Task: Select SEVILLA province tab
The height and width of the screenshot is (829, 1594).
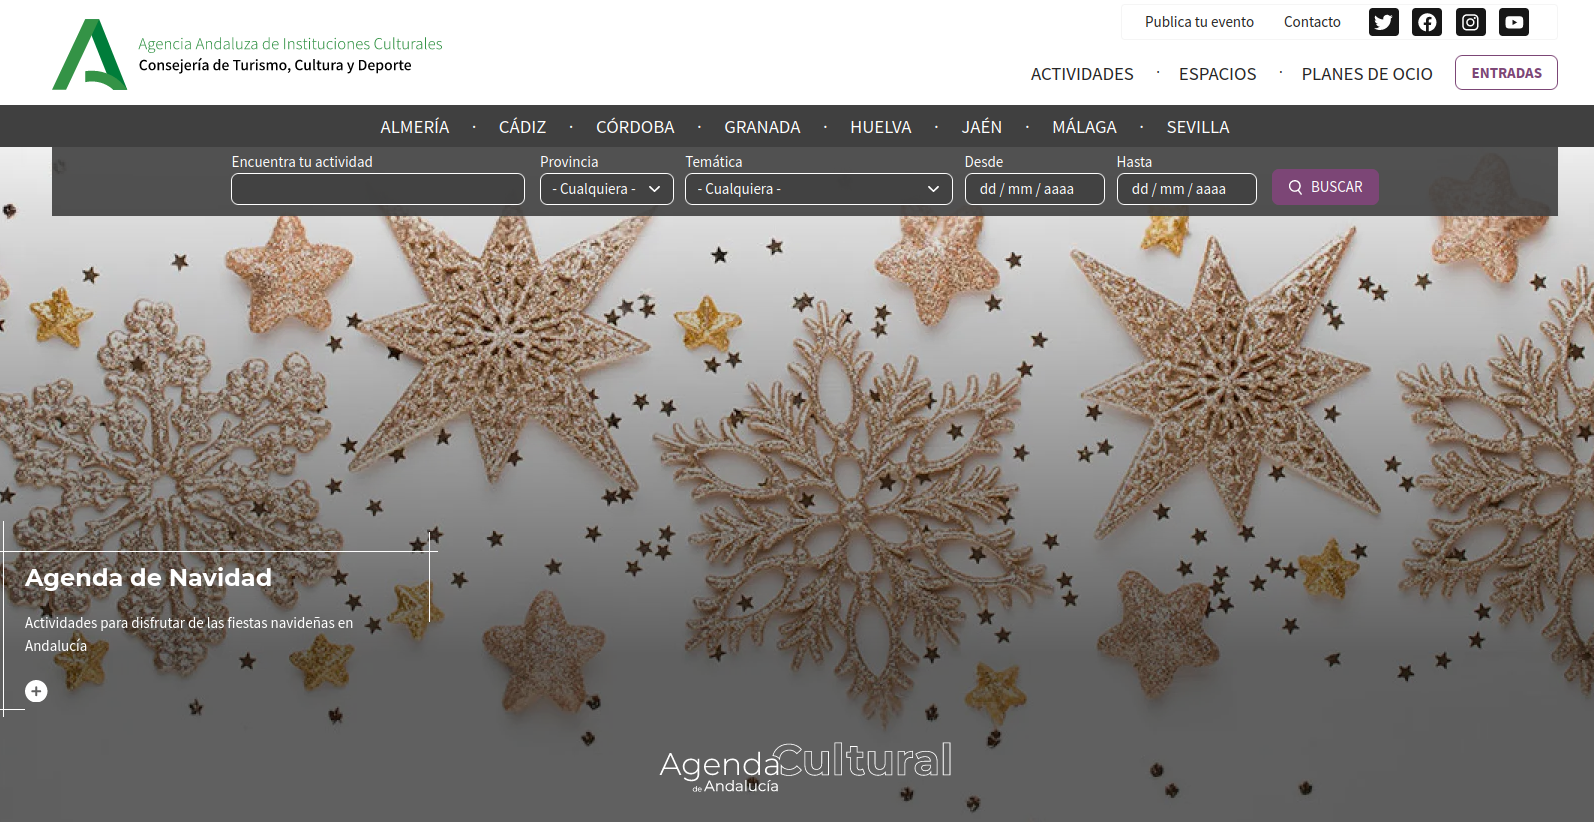Action: coord(1198,127)
